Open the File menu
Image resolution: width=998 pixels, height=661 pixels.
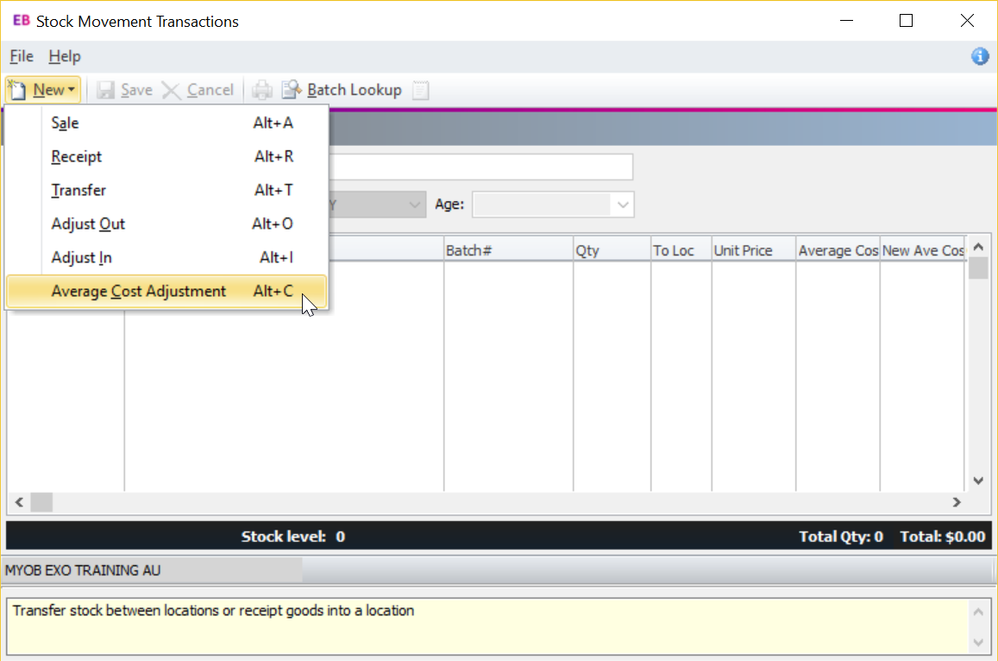pos(21,57)
